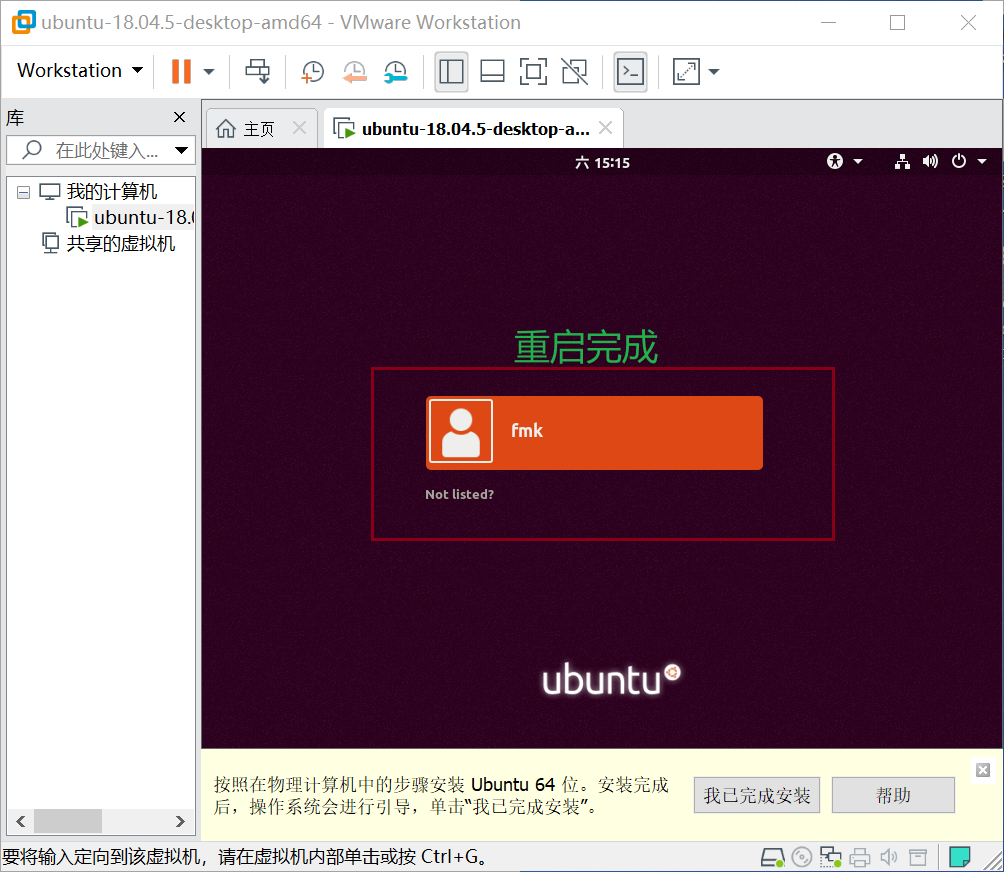The height and width of the screenshot is (872, 1004).
Task: Click the library horizontal scrollbar thumb
Action: [67, 821]
